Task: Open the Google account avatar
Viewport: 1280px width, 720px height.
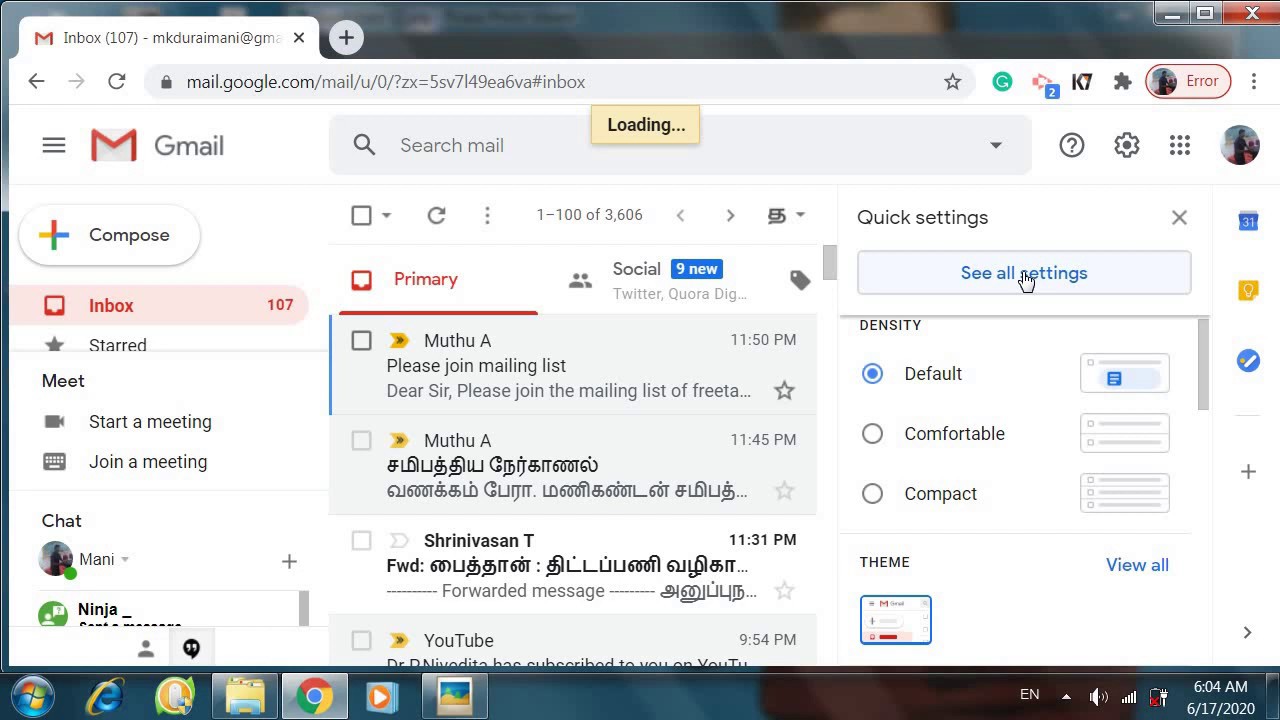Action: click(x=1240, y=145)
